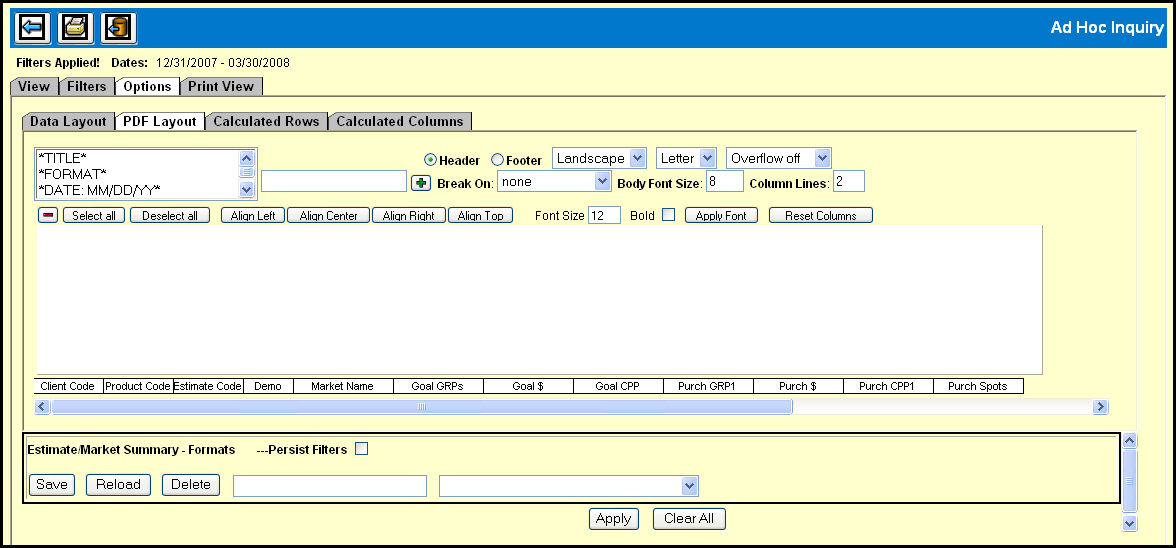Click the Clear All button

click(x=689, y=519)
